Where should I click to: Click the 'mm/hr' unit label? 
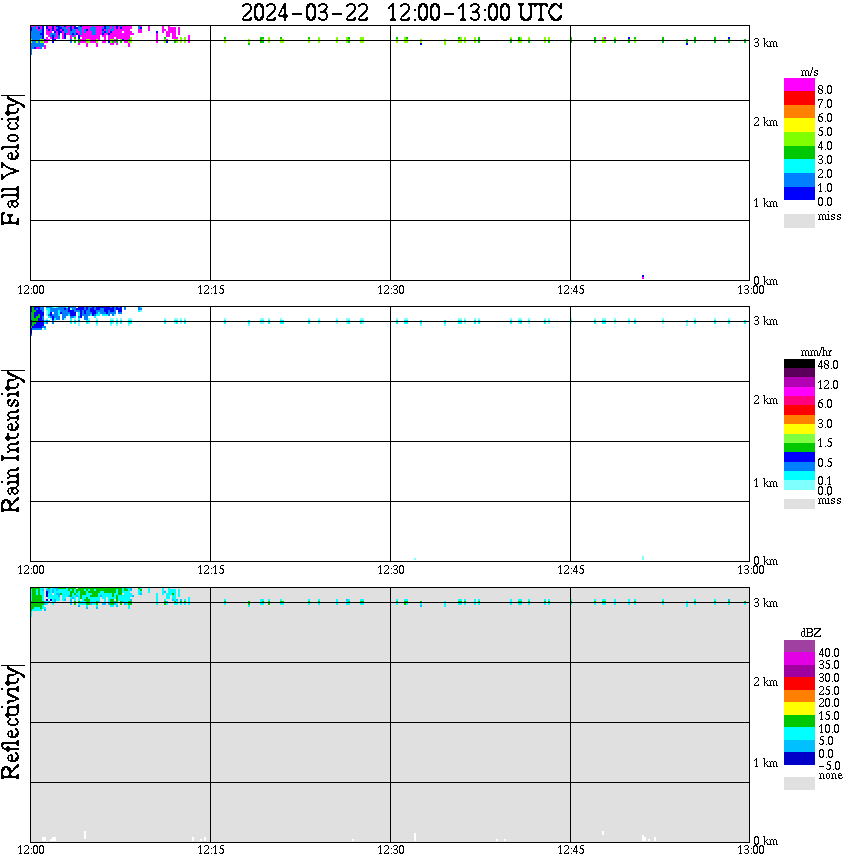click(x=816, y=352)
